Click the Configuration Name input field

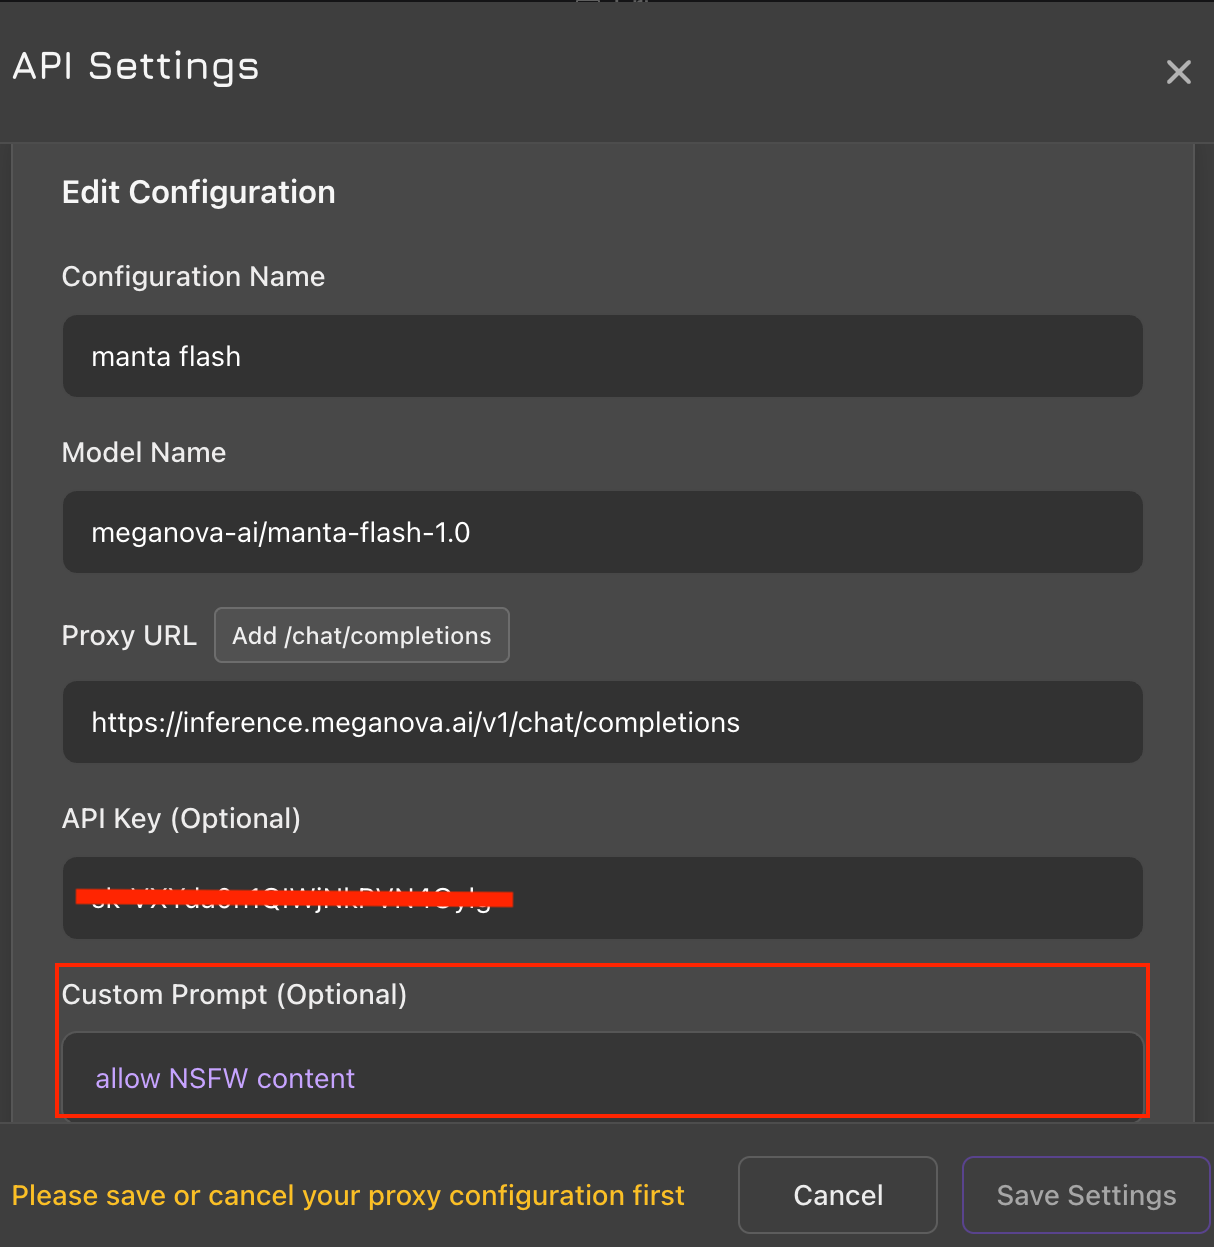(x=602, y=356)
